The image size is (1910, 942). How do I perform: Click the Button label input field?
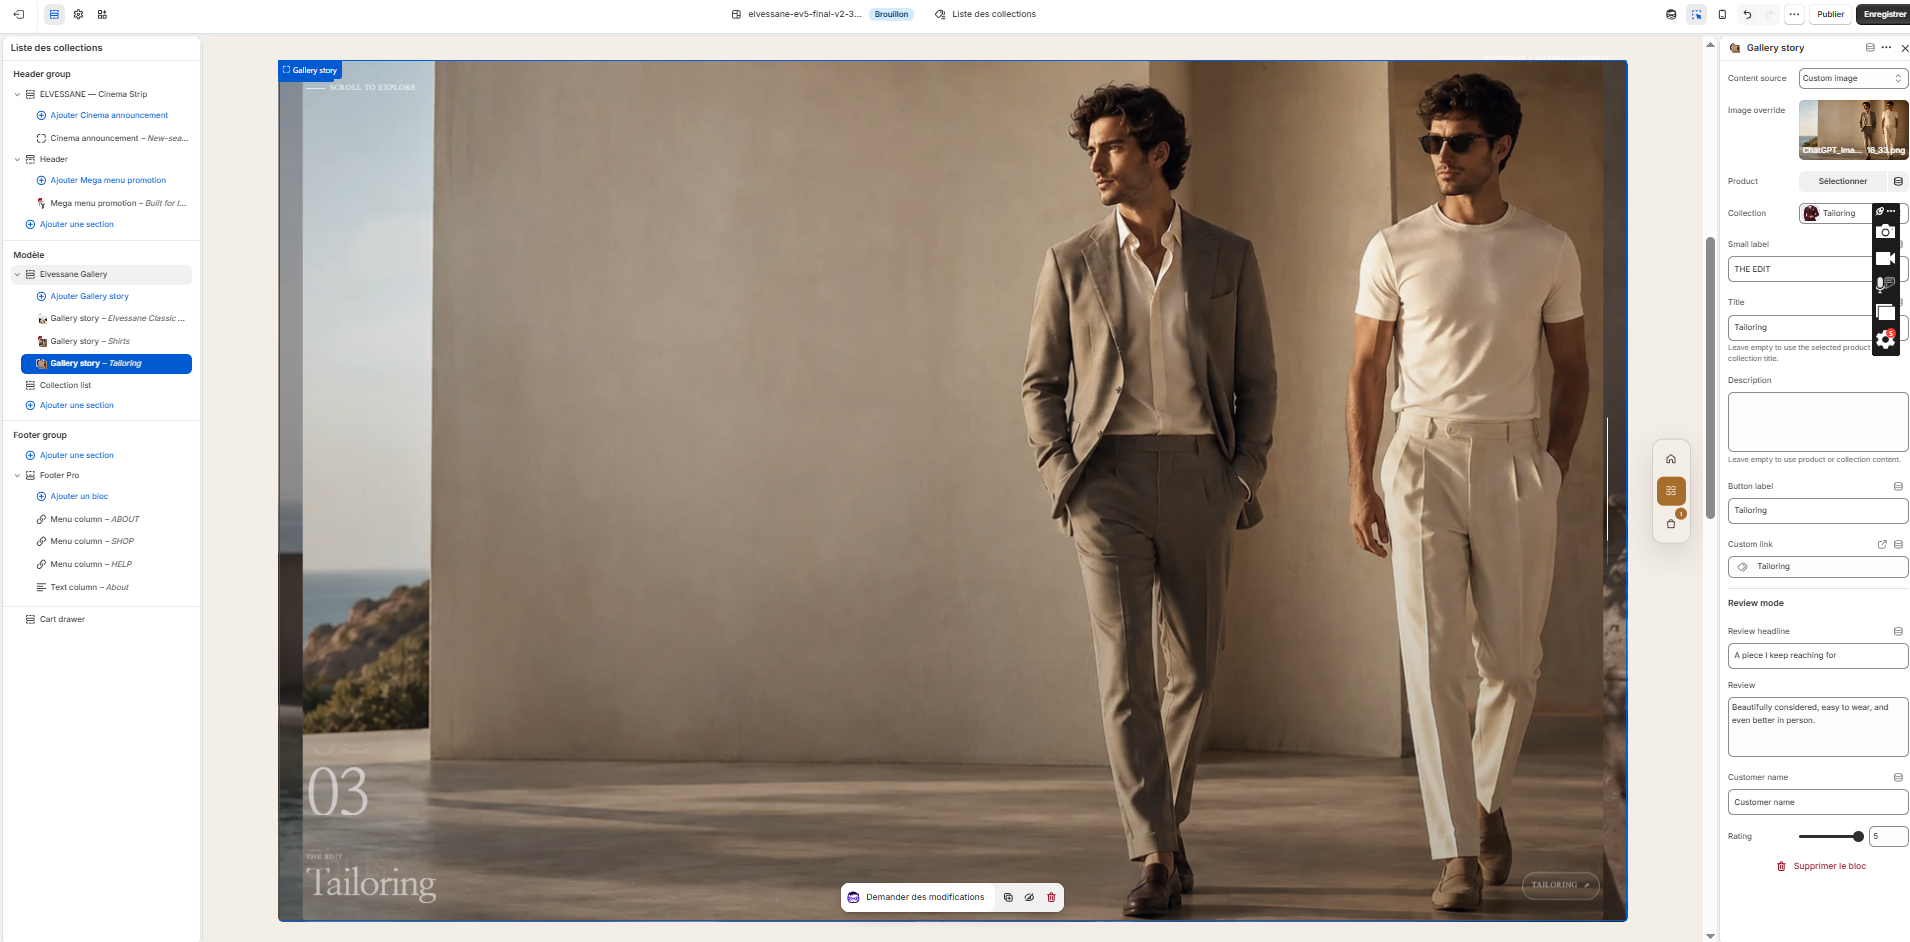click(1817, 510)
